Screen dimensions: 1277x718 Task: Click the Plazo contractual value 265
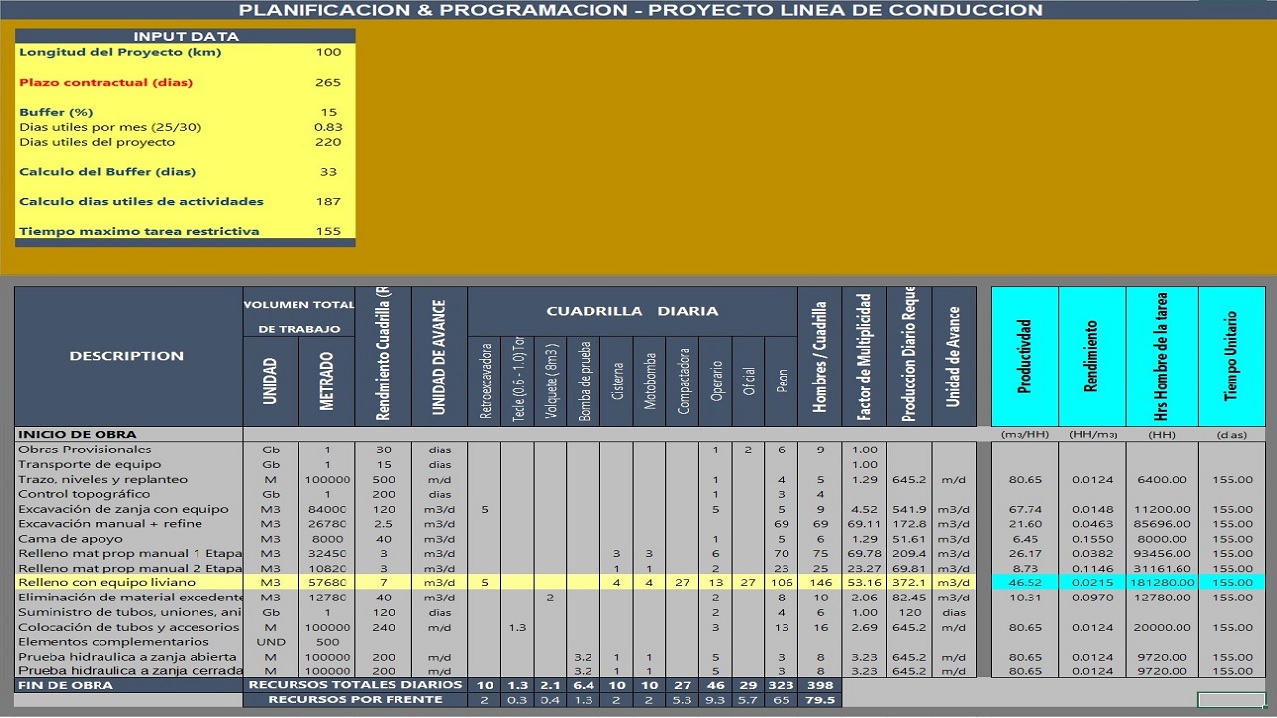328,83
